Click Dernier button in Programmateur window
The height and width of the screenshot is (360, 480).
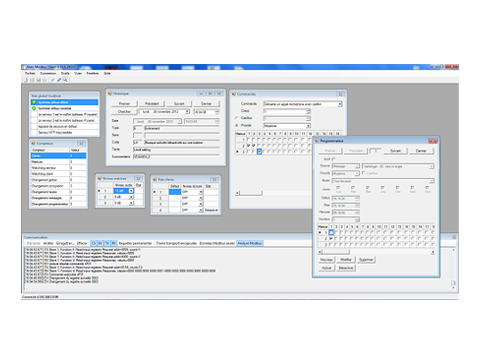[x=421, y=151]
